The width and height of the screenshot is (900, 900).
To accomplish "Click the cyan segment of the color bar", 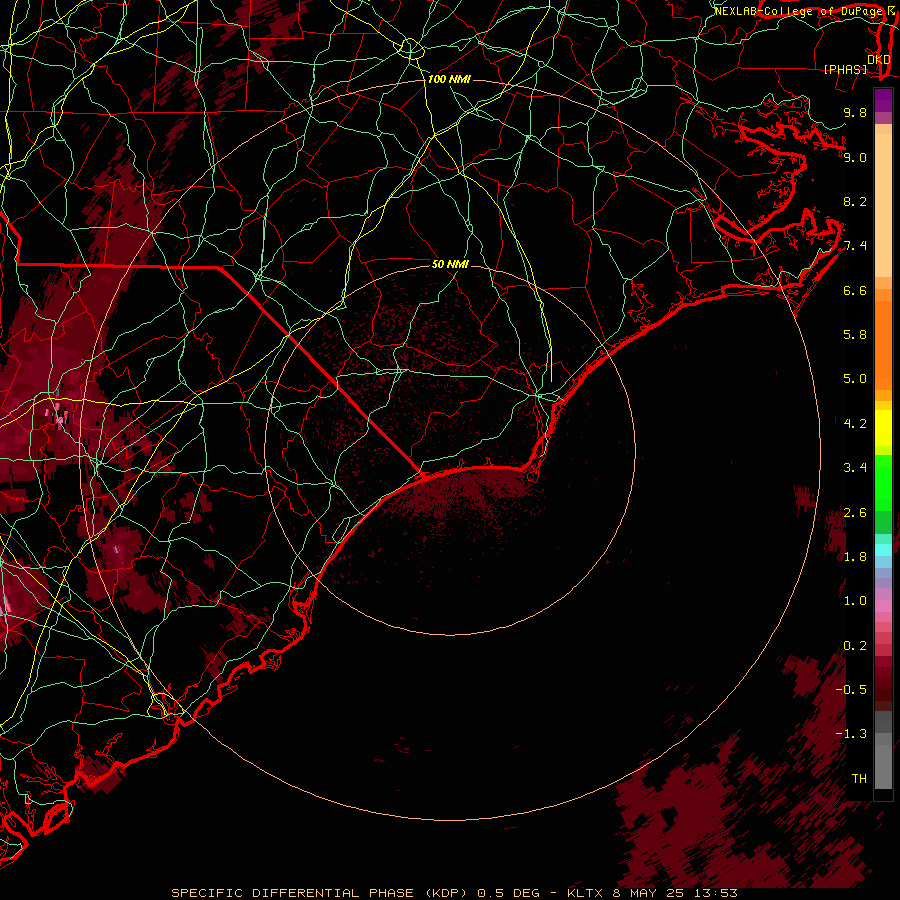I will pos(883,550).
